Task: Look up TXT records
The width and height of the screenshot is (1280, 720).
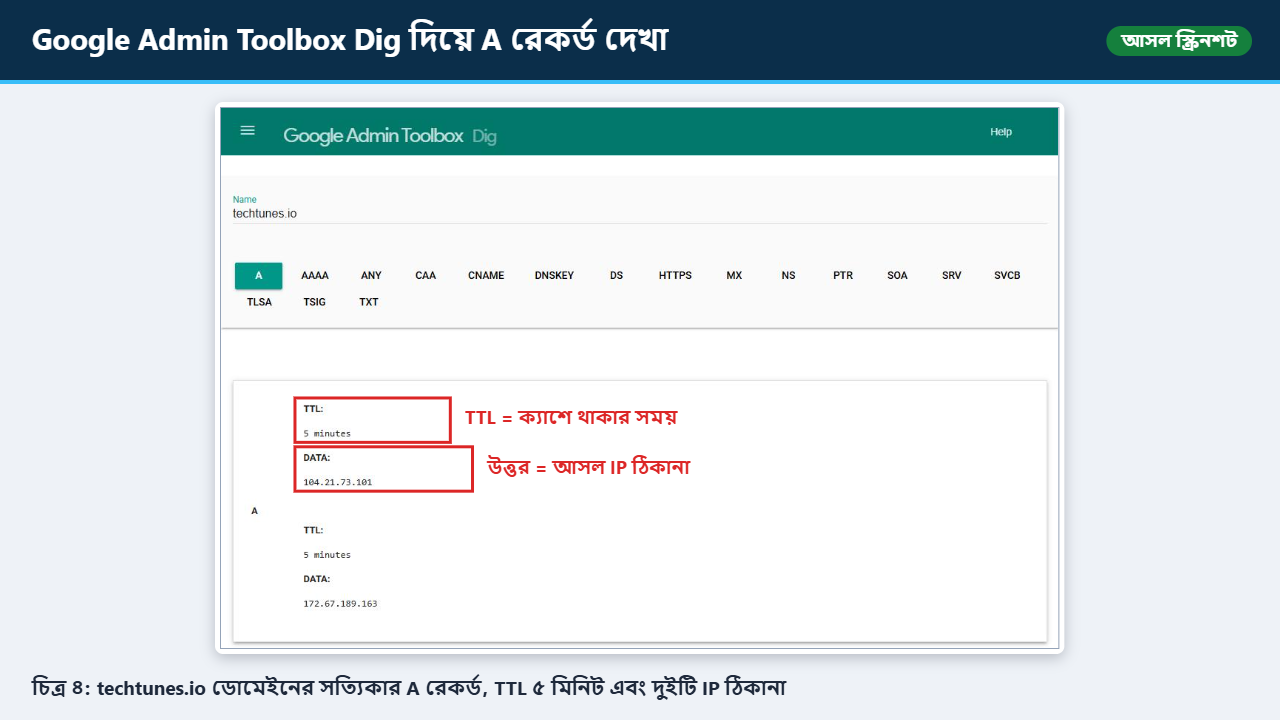Action: [369, 302]
